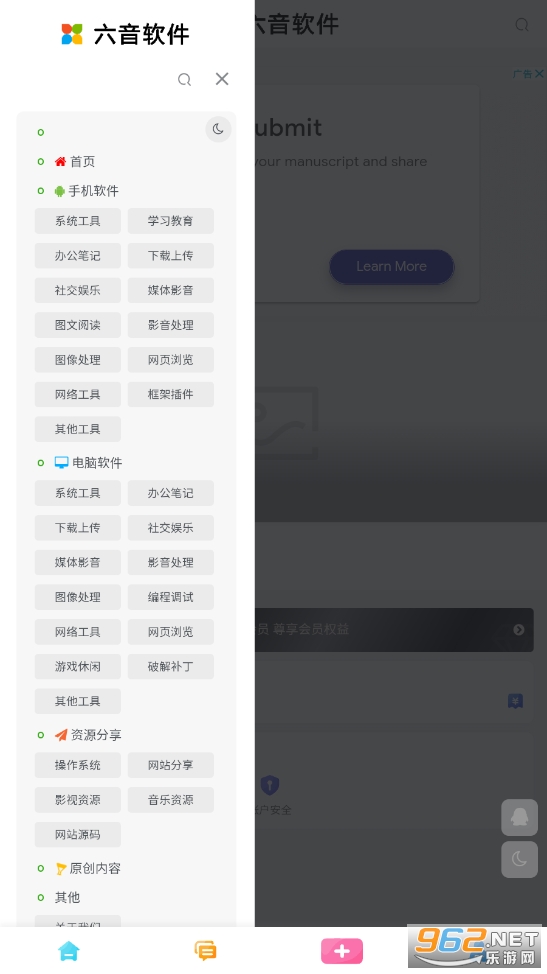Go to 首页 in the drawer menu

[82, 162]
